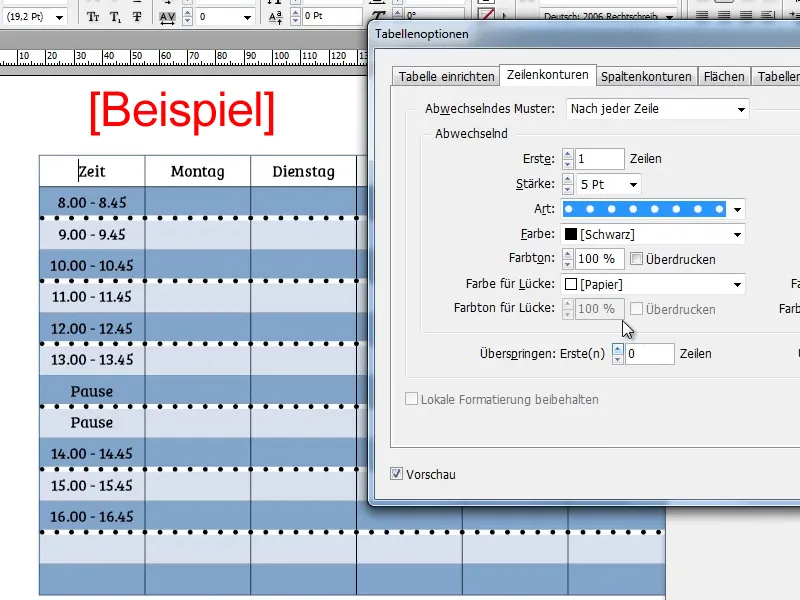Click the Überspringen Erste(n) stepper
Viewport: 800px width, 600px height.
pos(617,354)
